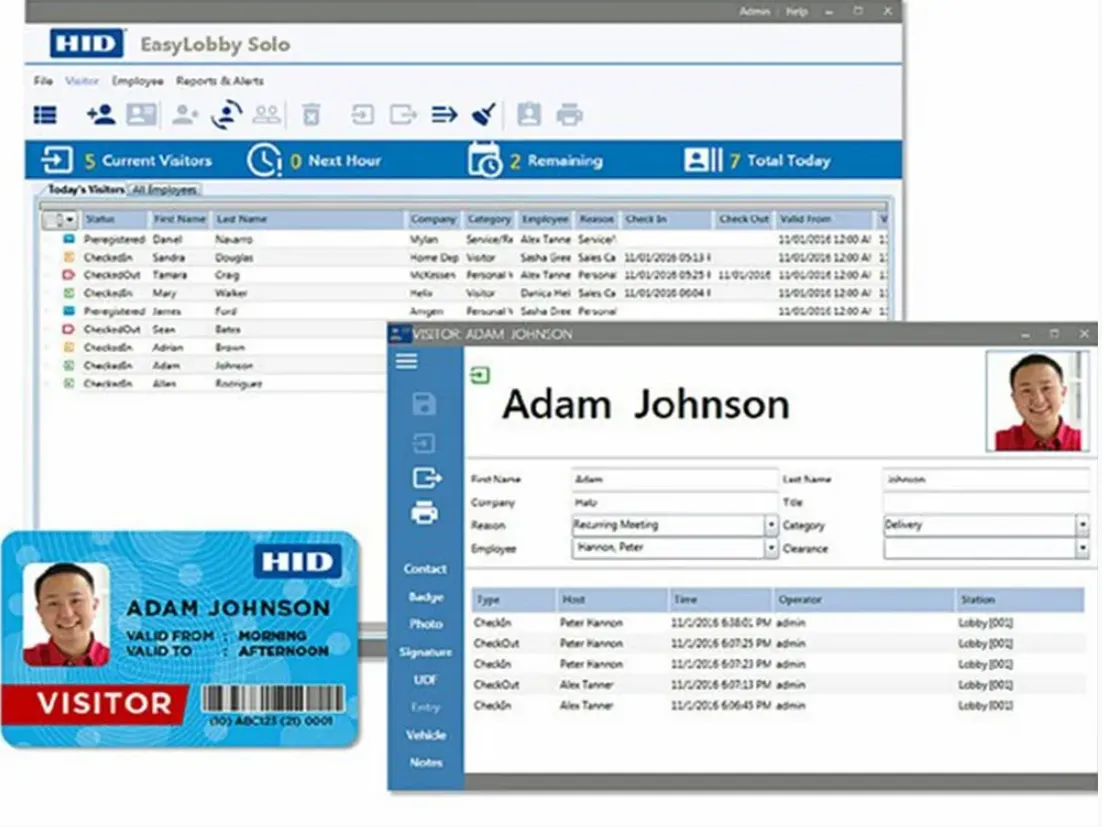Click the broom clear toolbar icon
This screenshot has height=827, width=1102.
tap(484, 115)
